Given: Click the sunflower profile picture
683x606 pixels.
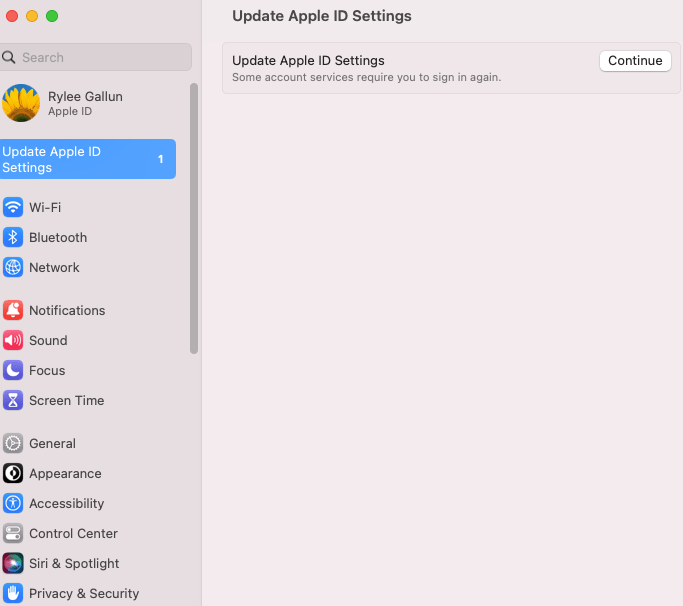Looking at the screenshot, I should point(20,103).
